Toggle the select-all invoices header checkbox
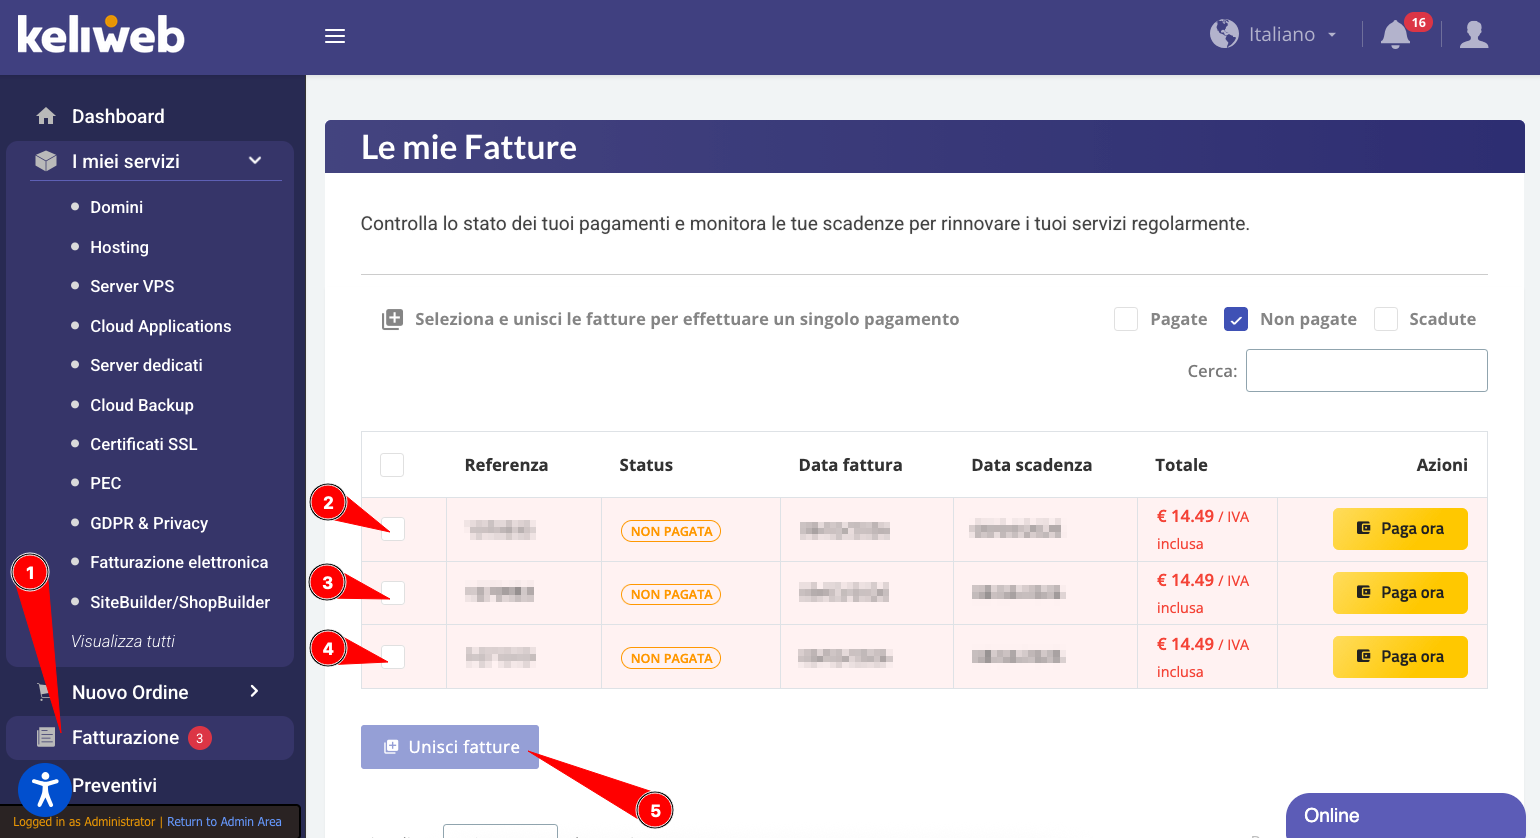Screen dimensions: 1540x838 click(x=392, y=465)
